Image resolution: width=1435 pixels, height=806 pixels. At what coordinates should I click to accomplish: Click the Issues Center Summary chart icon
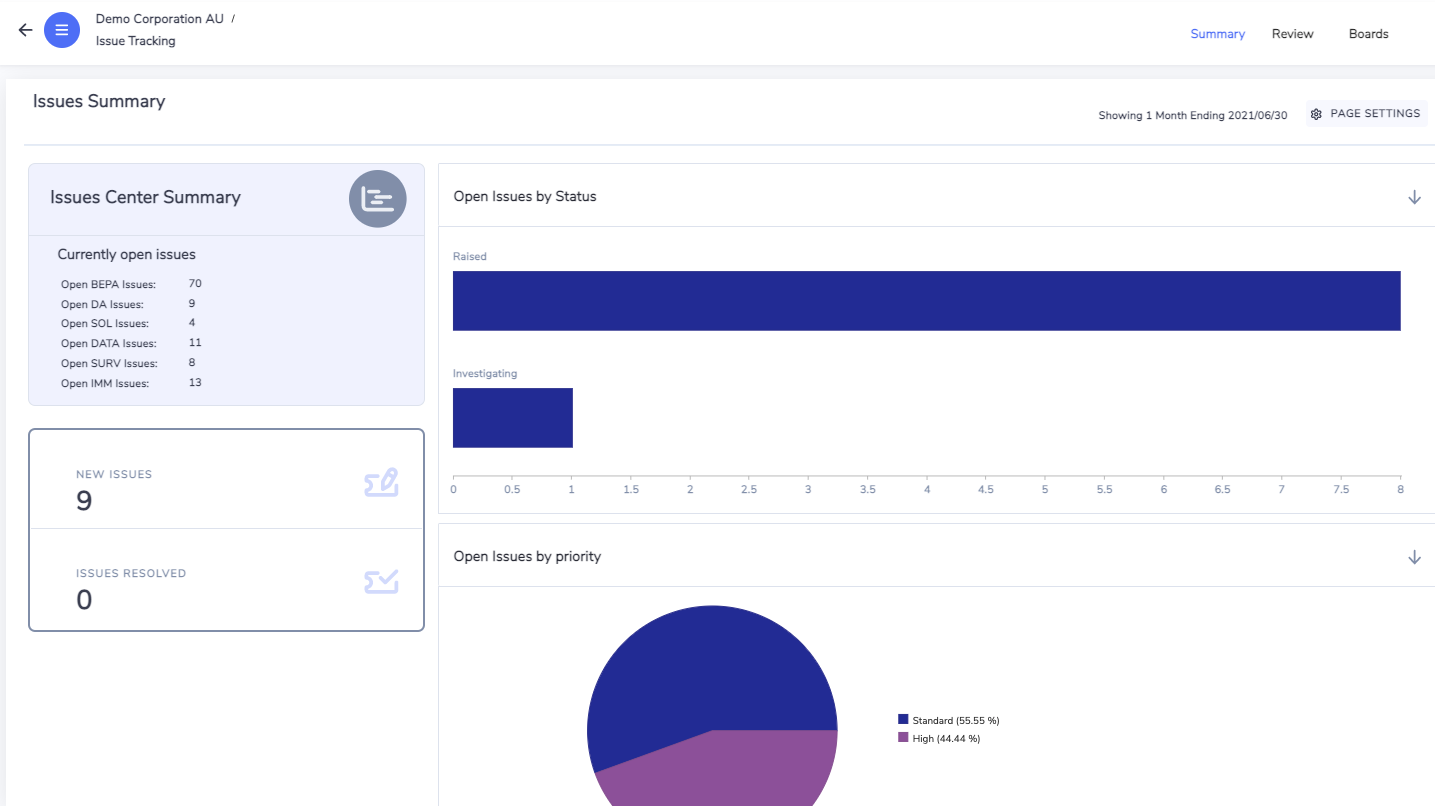pos(378,199)
